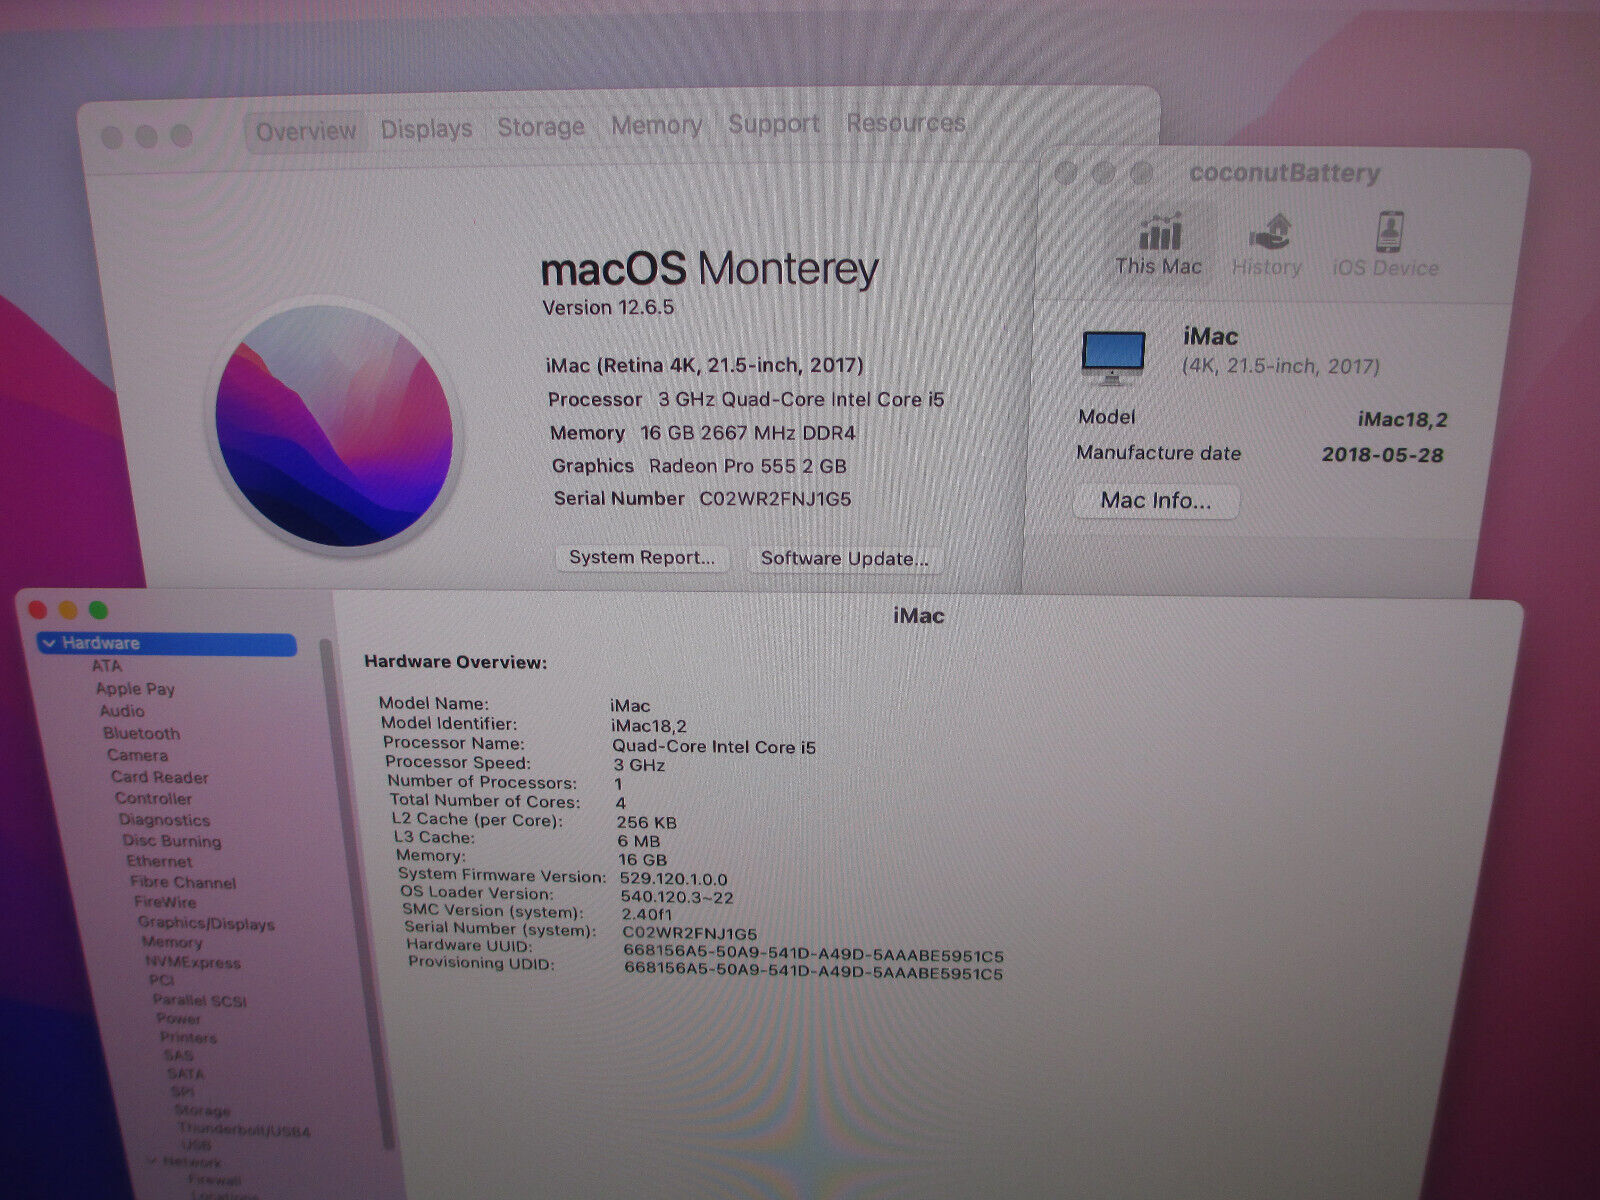Click L3 Cache value 6 MB

[639, 841]
